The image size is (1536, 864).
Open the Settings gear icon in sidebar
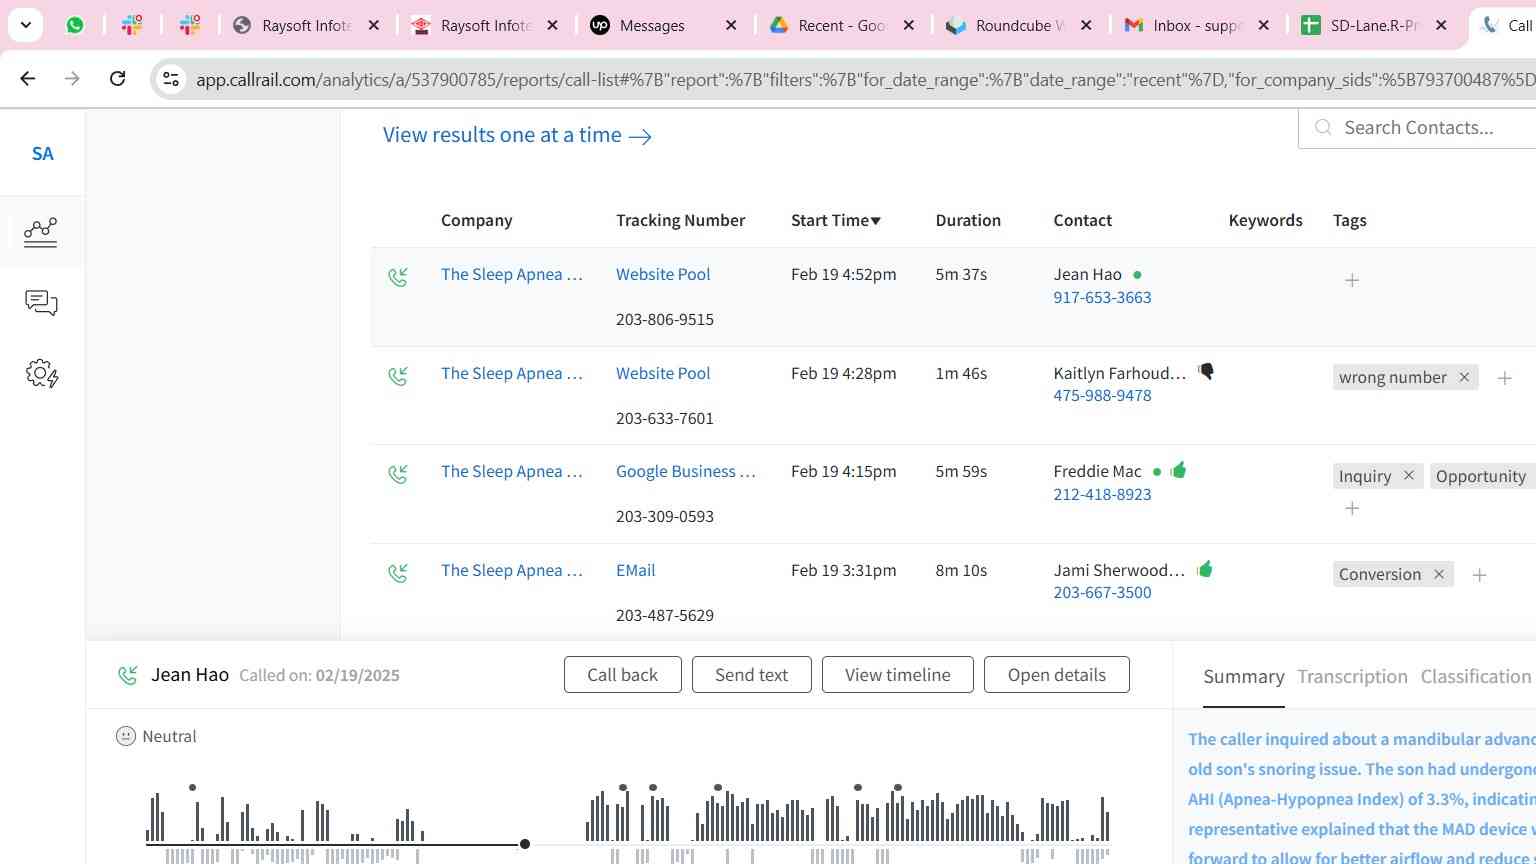tap(41, 374)
